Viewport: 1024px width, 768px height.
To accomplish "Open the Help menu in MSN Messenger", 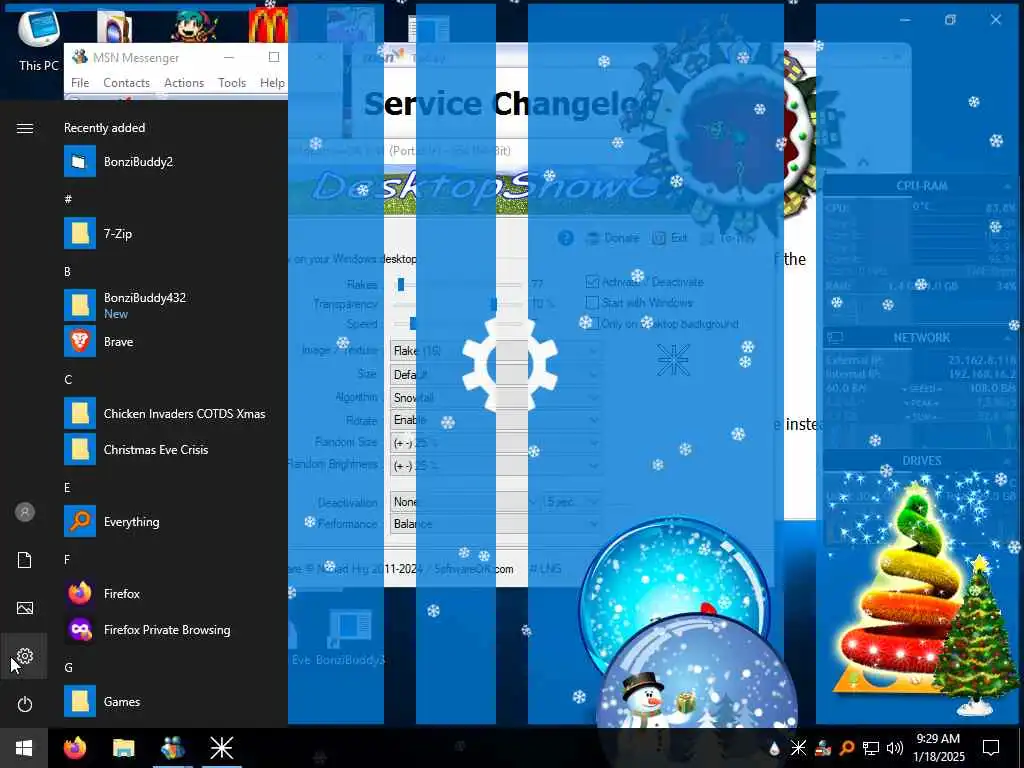I will pyautogui.click(x=272, y=82).
